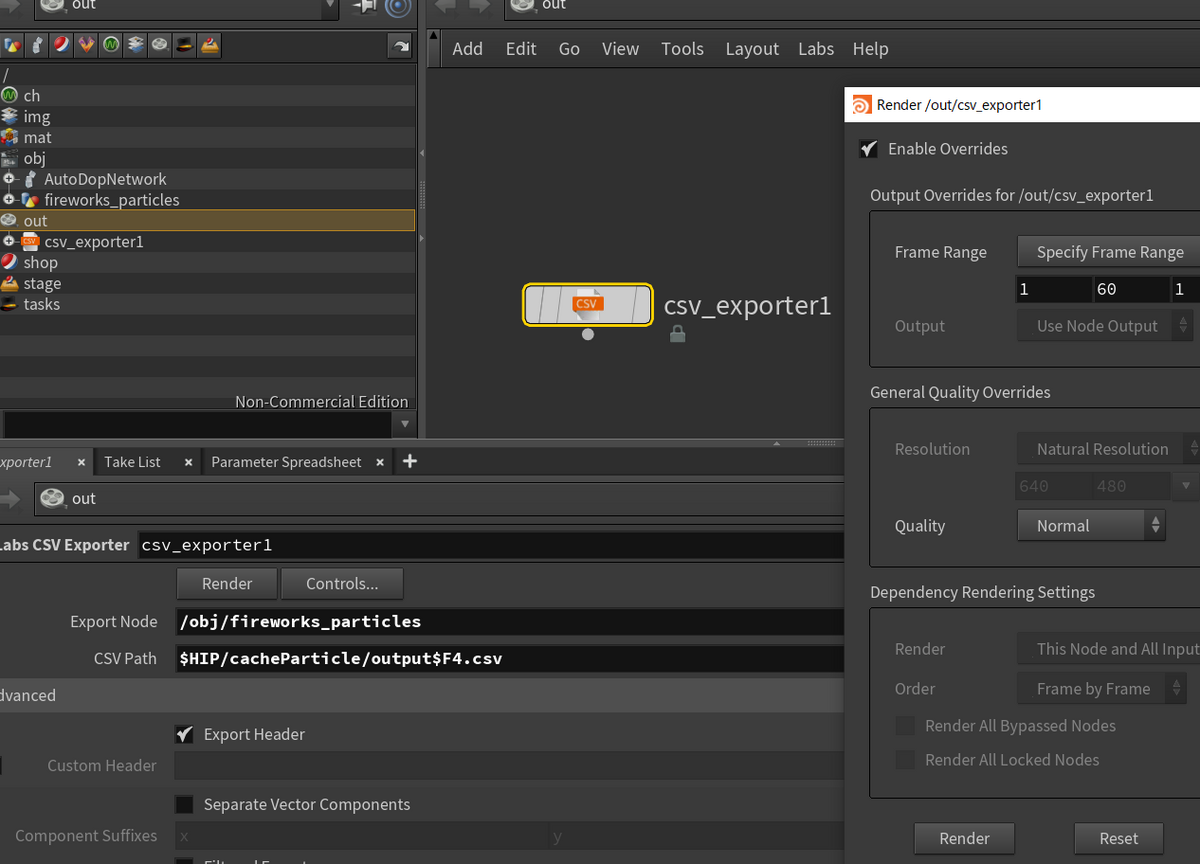Click the pin icon beside the top-left path bar
Image resolution: width=1200 pixels, height=864 pixels.
(x=365, y=7)
